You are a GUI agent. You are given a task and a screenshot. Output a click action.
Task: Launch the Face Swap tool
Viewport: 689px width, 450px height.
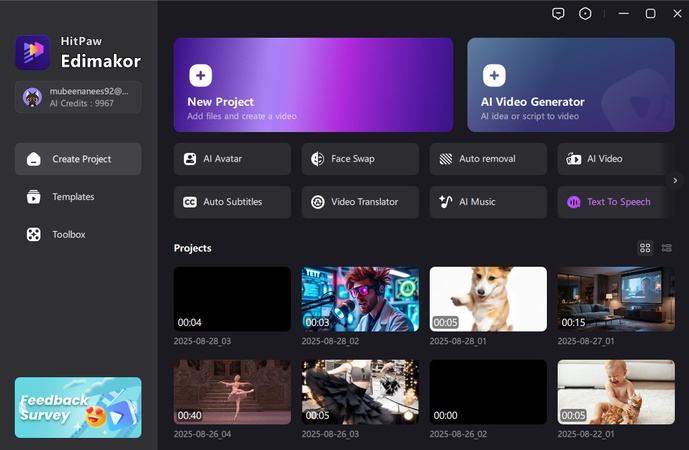click(360, 159)
